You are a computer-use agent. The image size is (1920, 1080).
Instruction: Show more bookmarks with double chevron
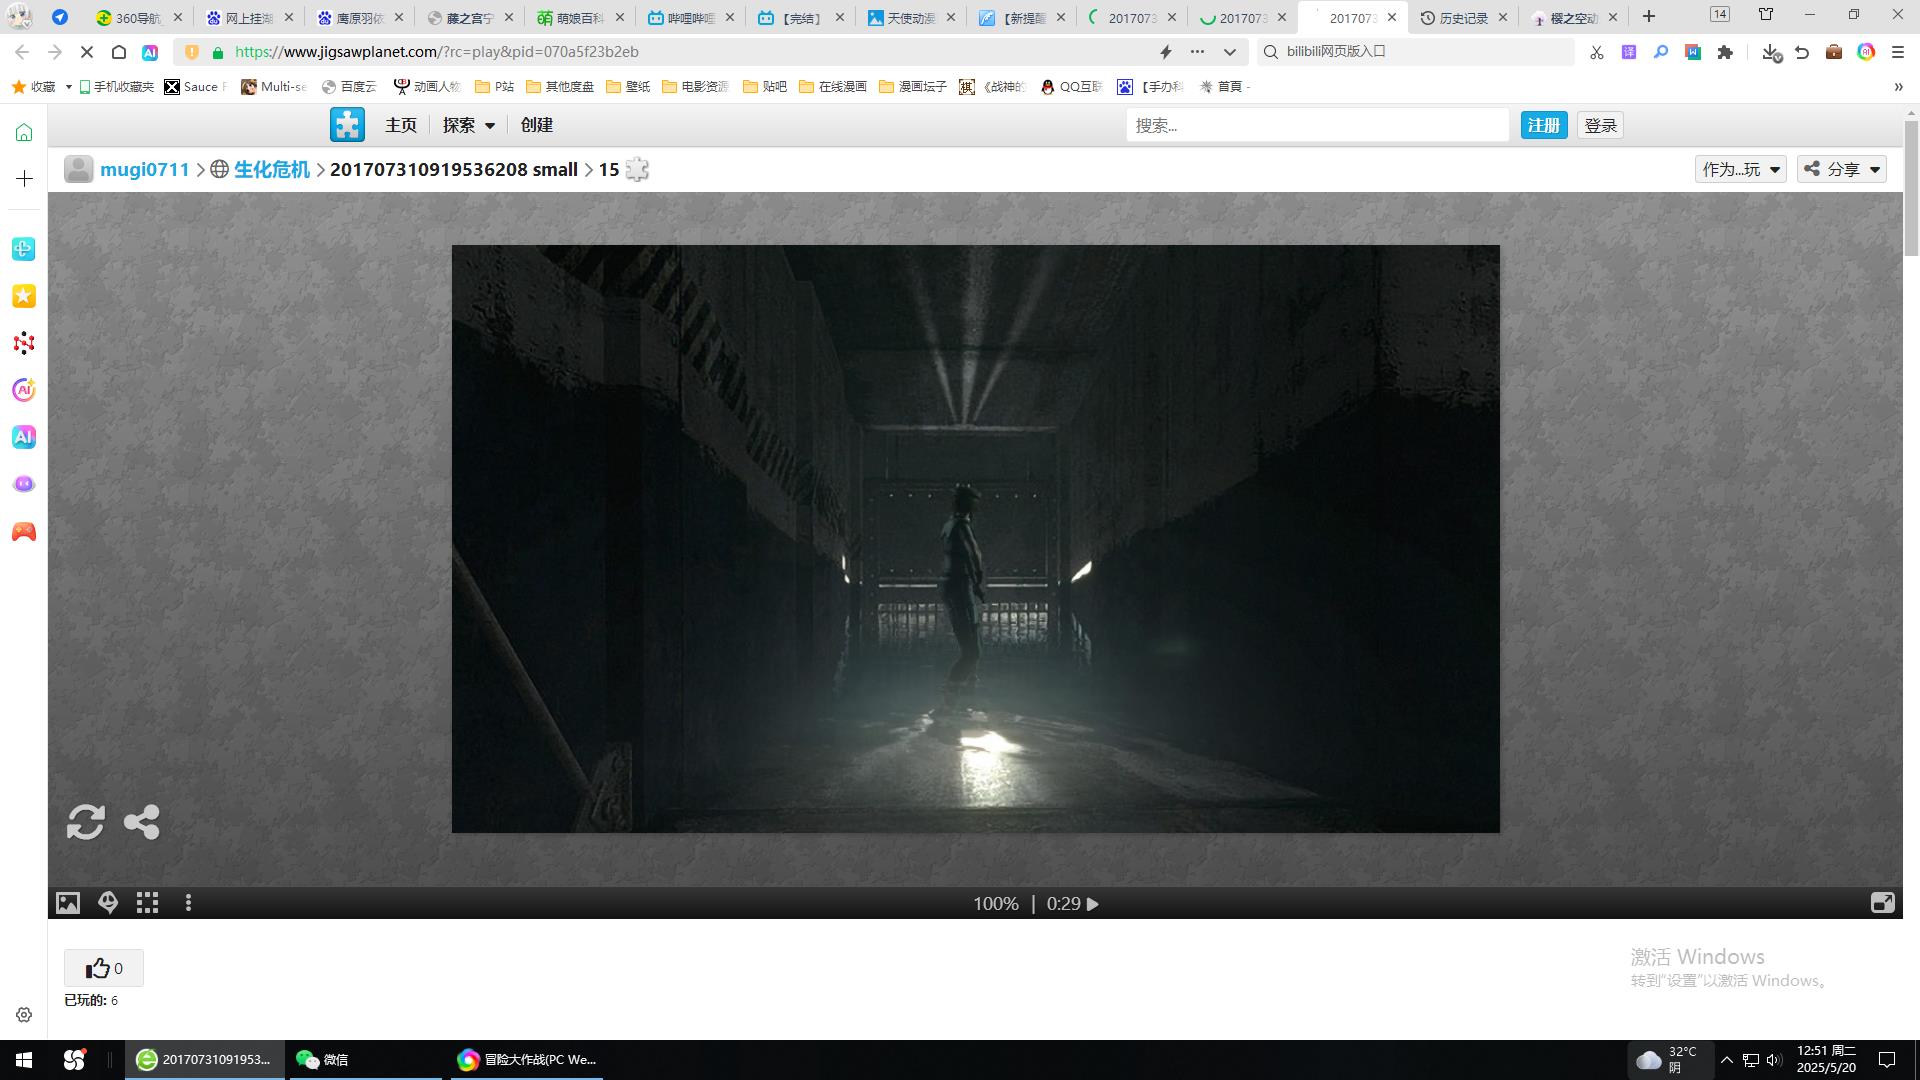point(1898,87)
